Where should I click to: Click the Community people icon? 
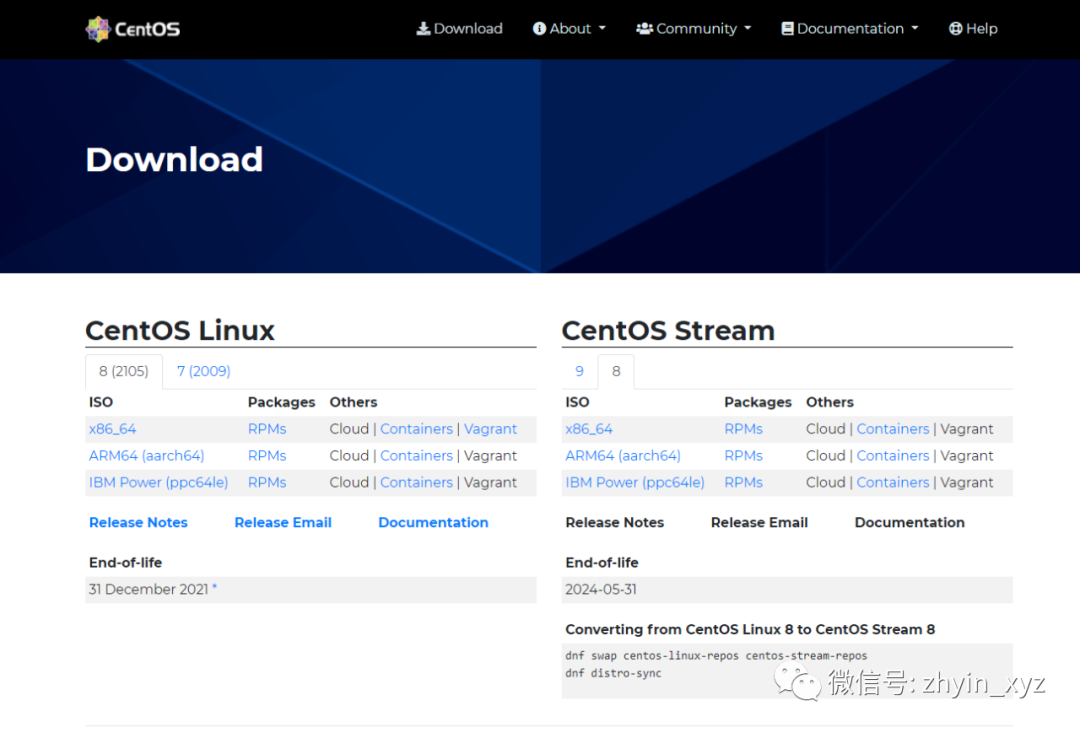[x=644, y=29]
